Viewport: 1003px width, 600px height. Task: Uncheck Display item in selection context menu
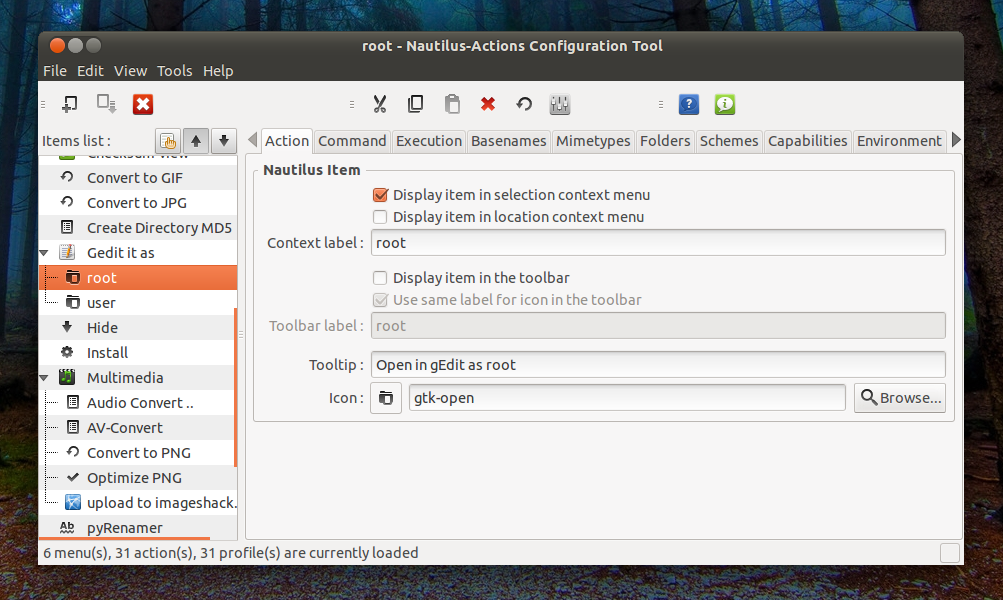[x=381, y=195]
